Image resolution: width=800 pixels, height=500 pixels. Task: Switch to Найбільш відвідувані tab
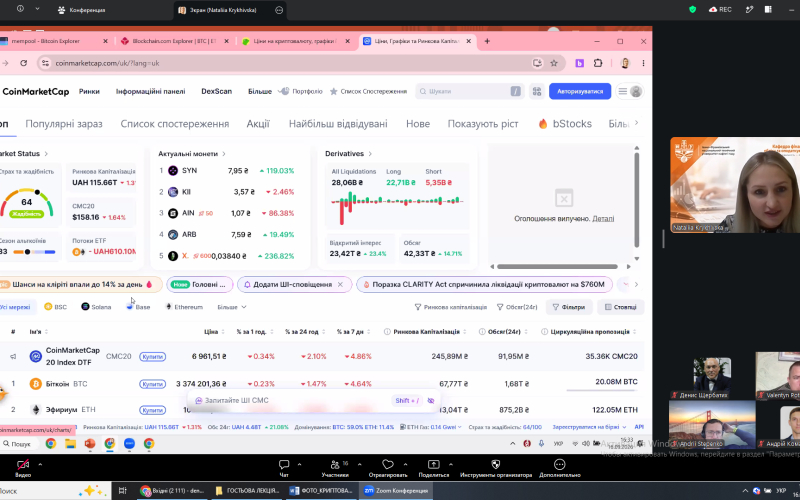(x=338, y=123)
